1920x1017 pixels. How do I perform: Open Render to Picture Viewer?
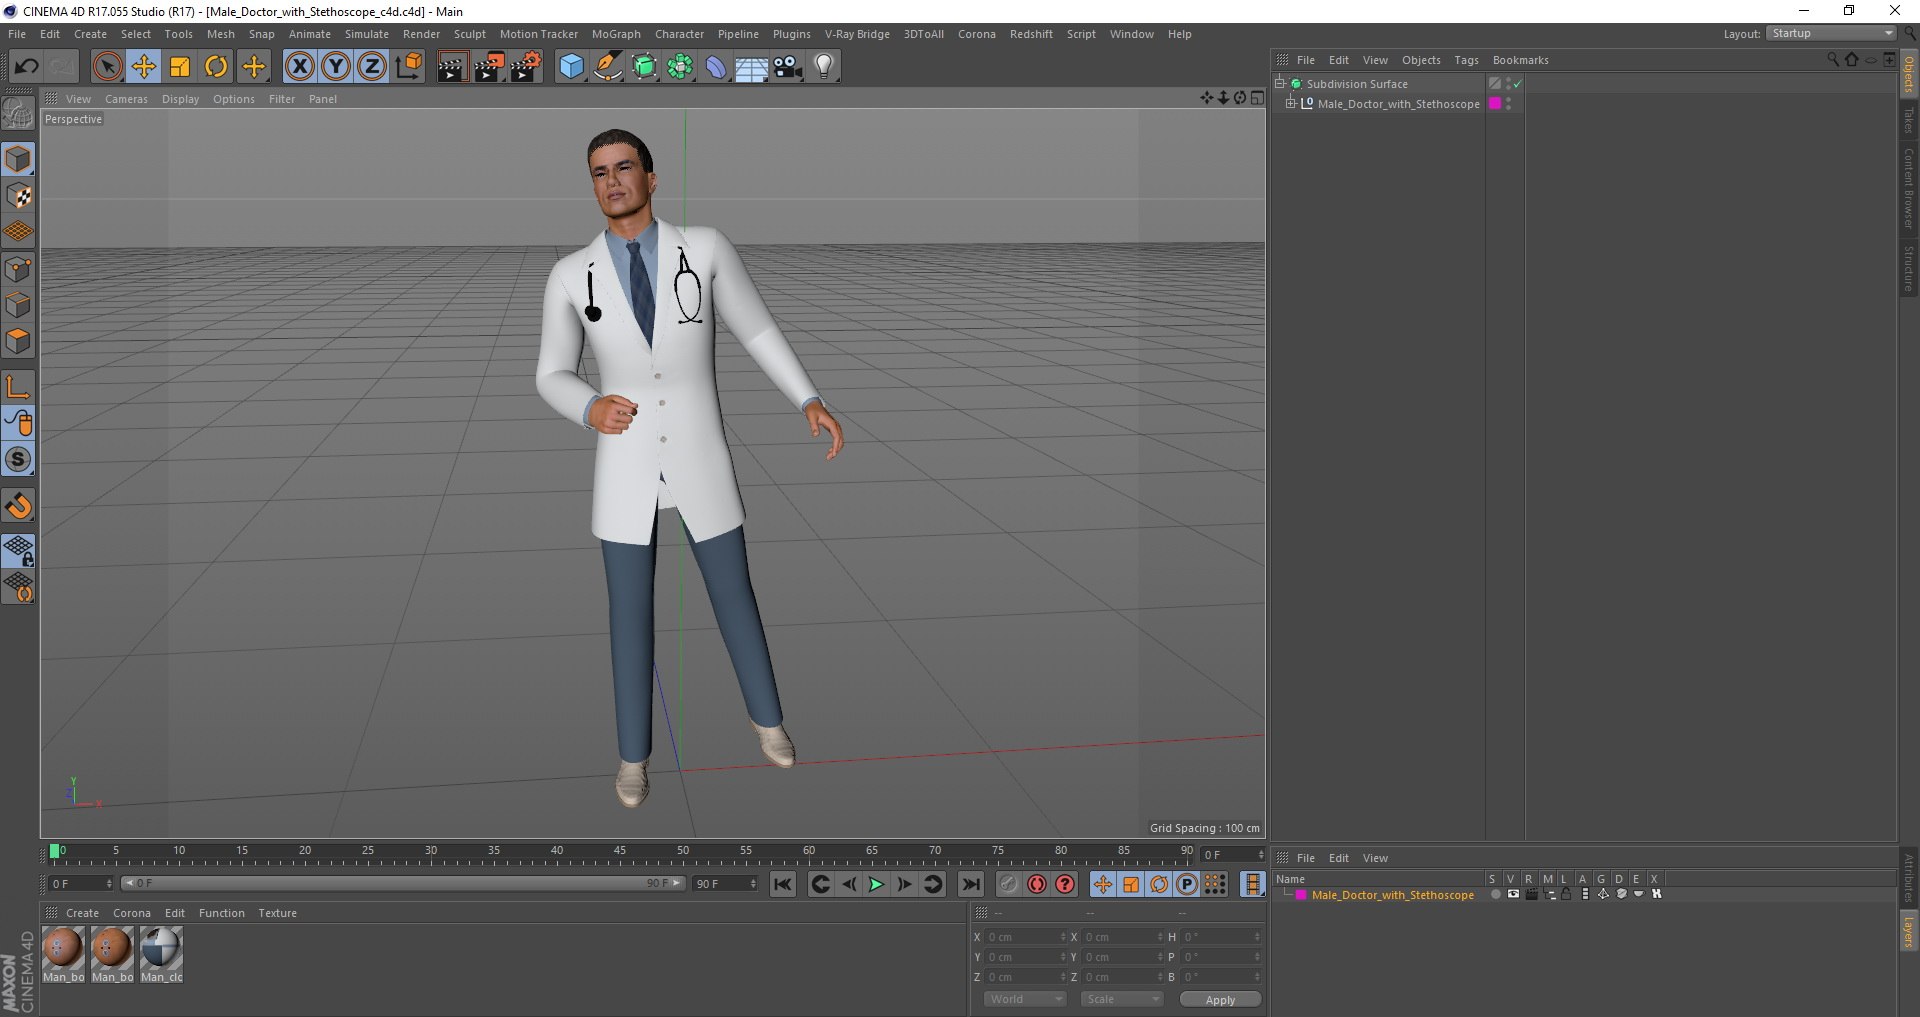[x=489, y=67]
